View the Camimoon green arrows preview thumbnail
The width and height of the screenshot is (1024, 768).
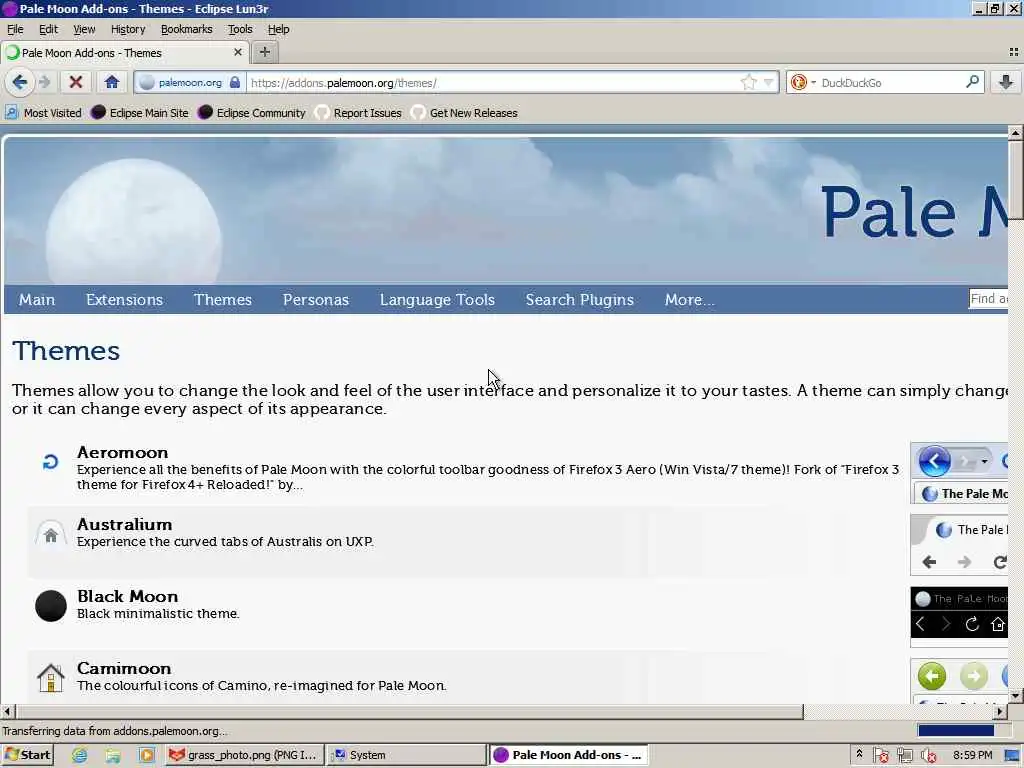coord(959,680)
